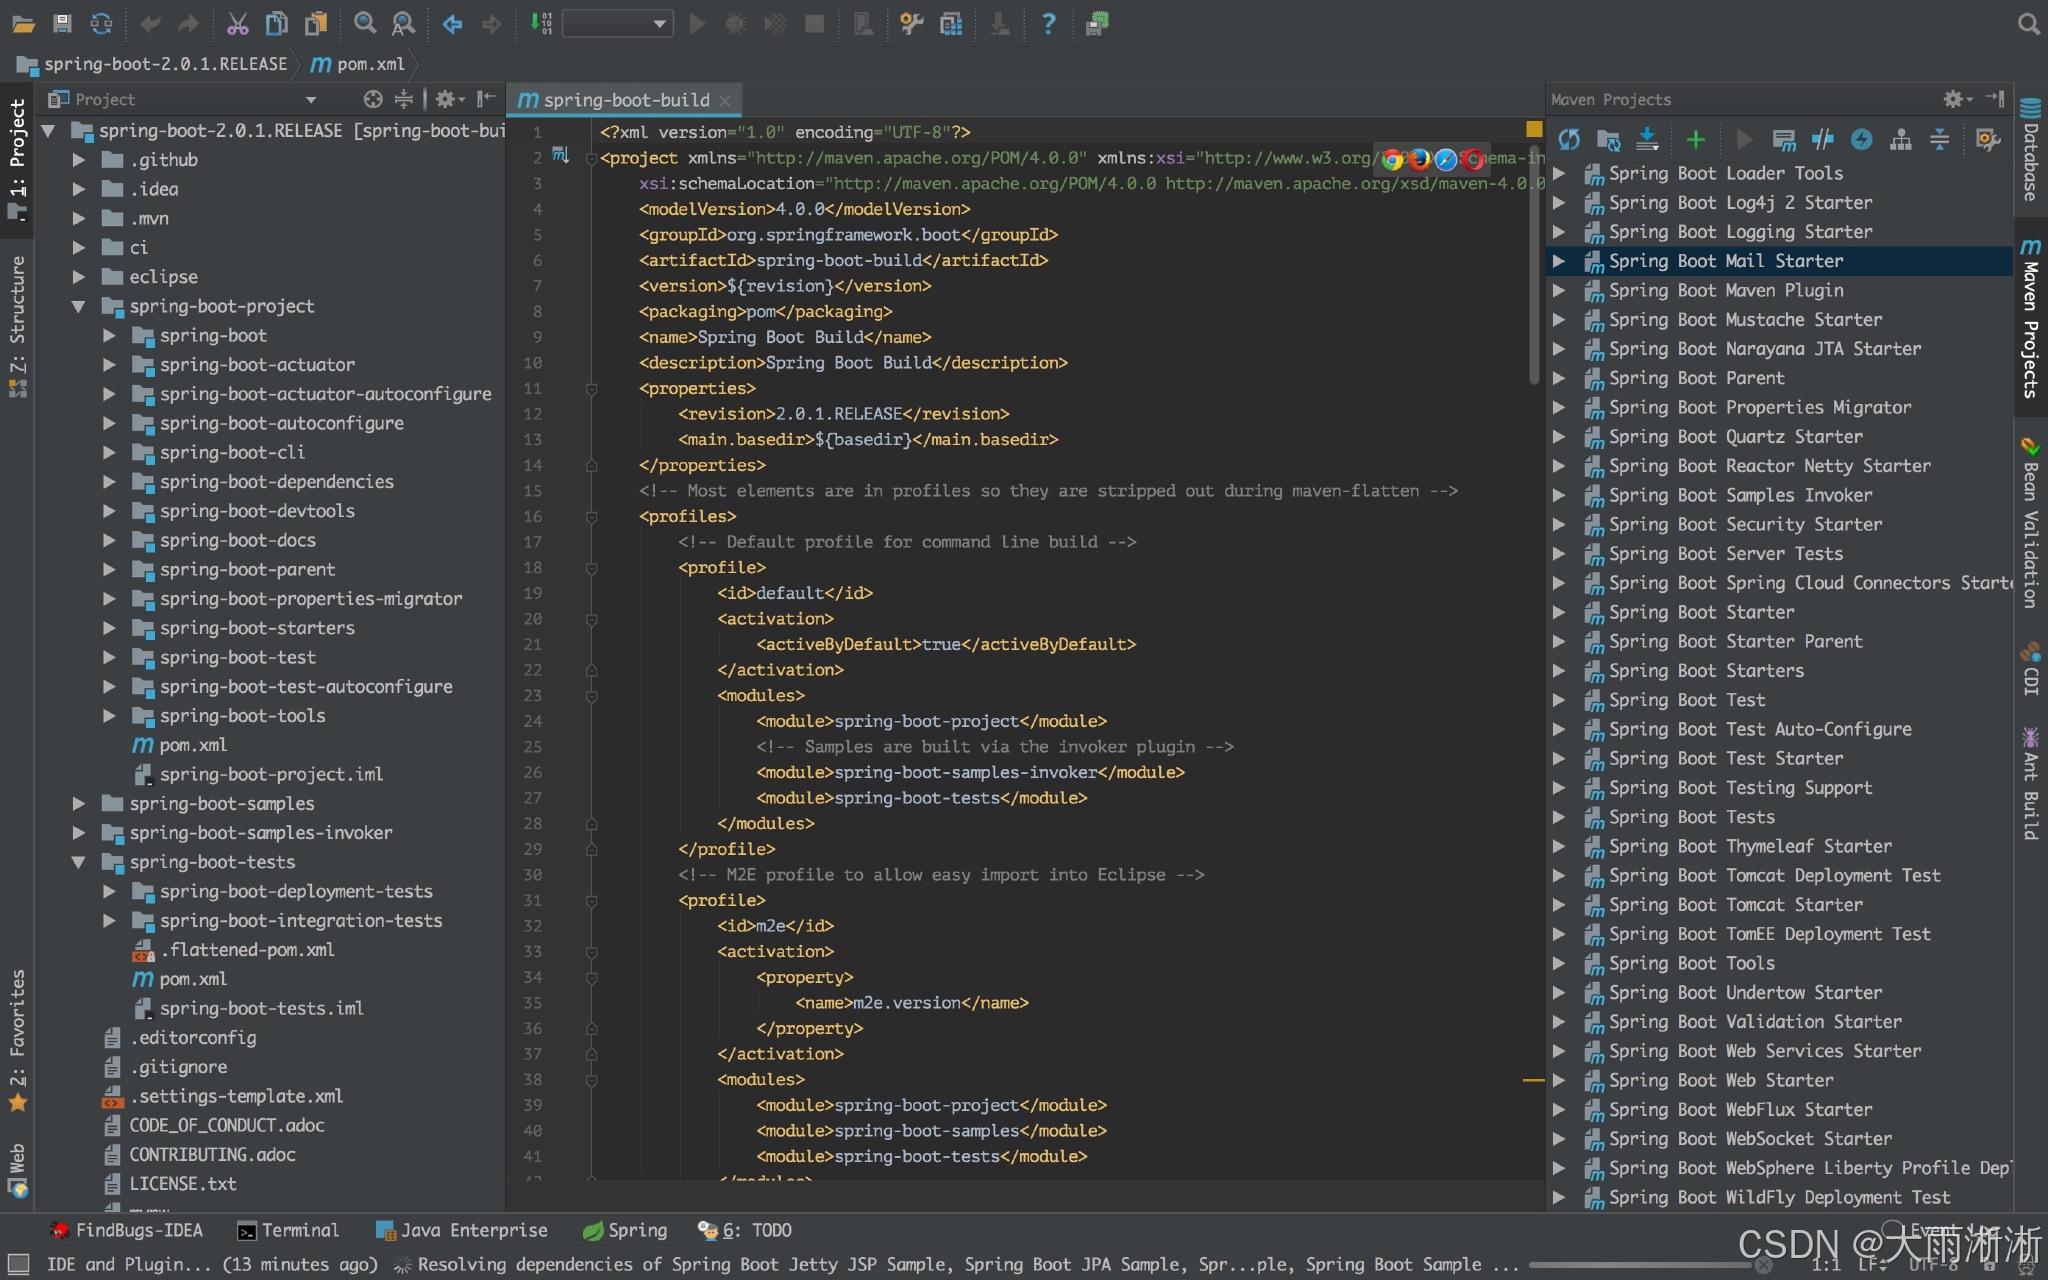The height and width of the screenshot is (1280, 2048).
Task: Open pom preview in Firefox icon
Action: tap(1419, 159)
